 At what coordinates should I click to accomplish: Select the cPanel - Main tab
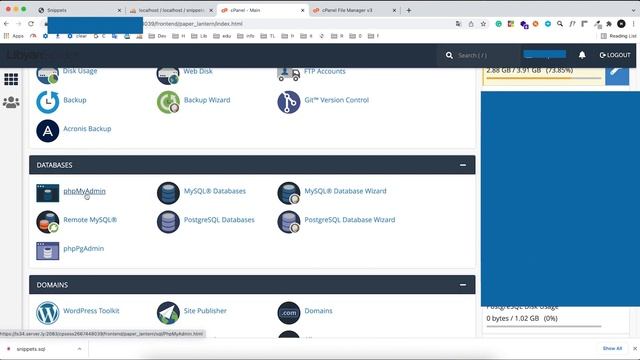263,10
